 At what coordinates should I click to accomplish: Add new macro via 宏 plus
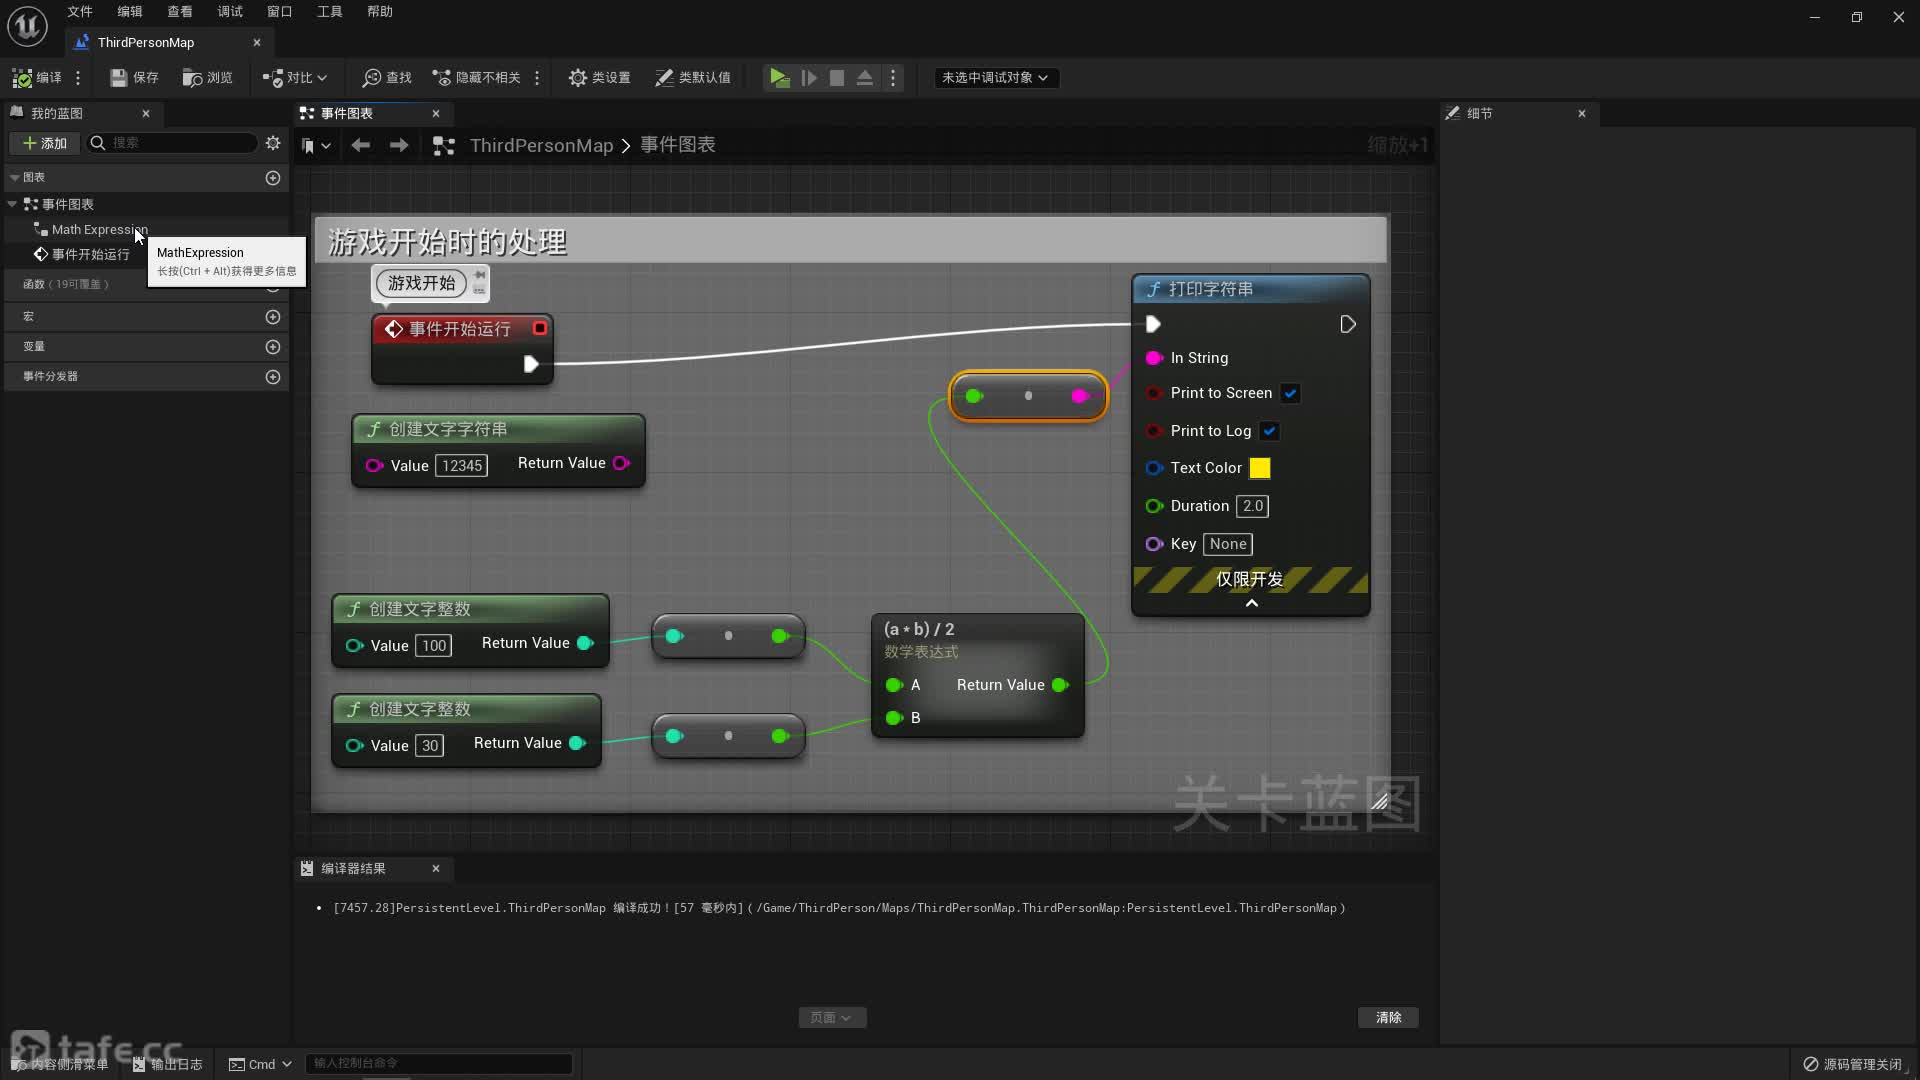pyautogui.click(x=273, y=316)
